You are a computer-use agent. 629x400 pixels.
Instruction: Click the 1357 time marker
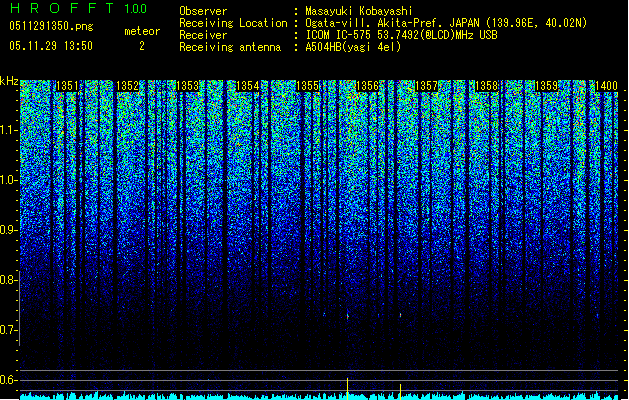426,86
